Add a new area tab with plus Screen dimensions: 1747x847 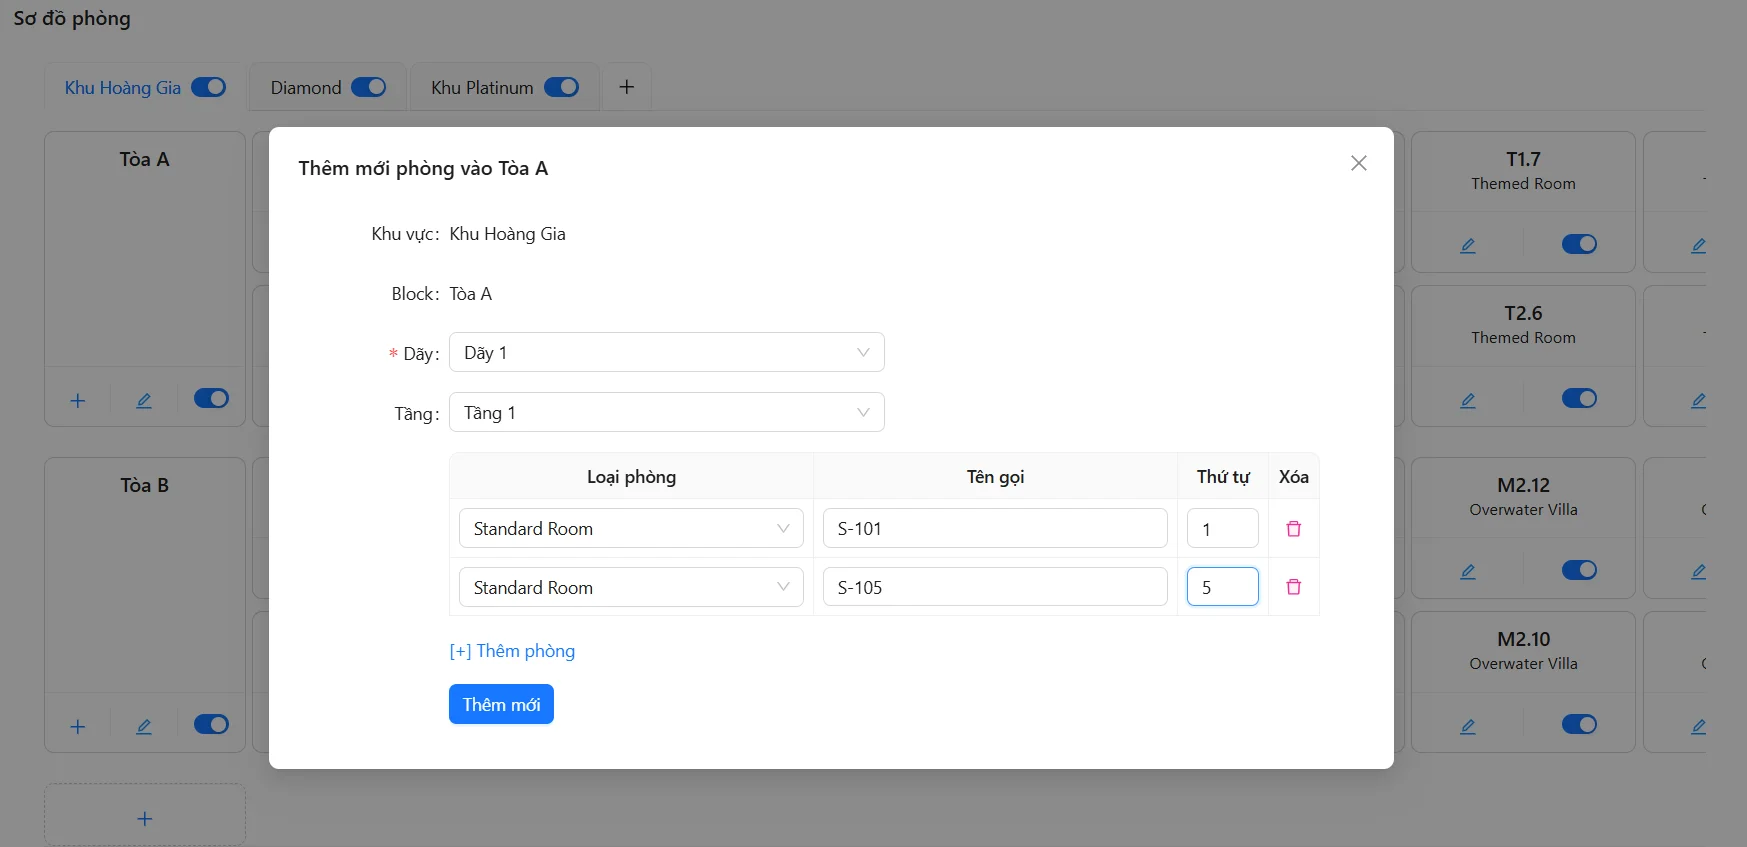click(x=627, y=87)
